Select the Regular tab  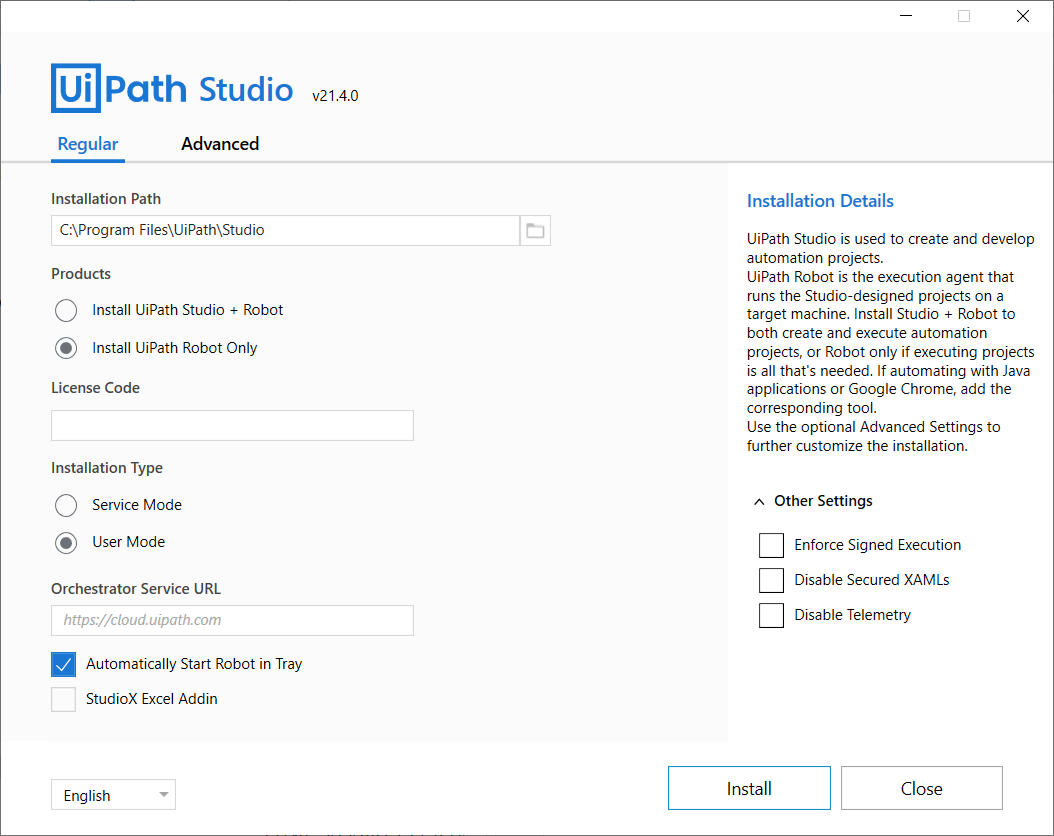(x=87, y=144)
